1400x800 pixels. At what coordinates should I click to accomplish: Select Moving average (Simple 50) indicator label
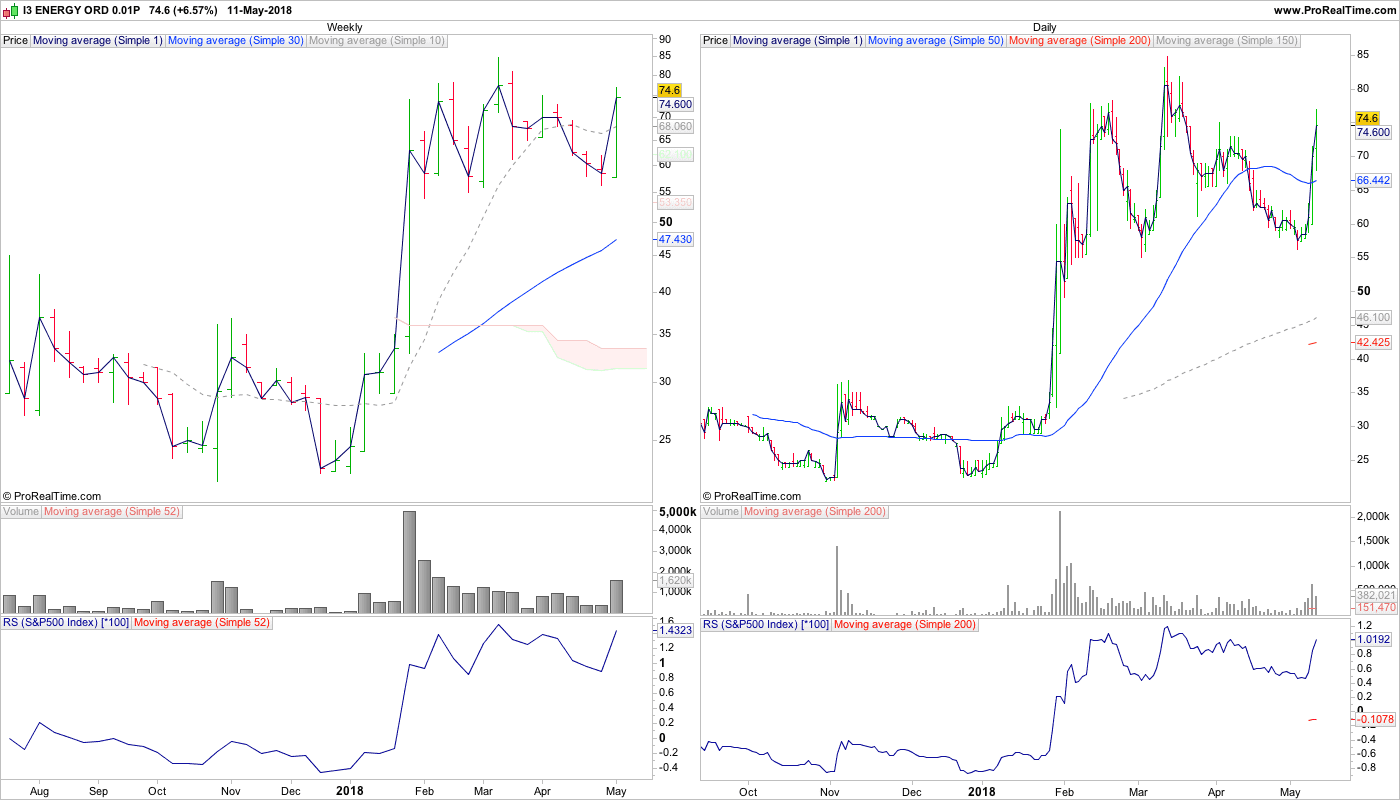pyautogui.click(x=935, y=41)
